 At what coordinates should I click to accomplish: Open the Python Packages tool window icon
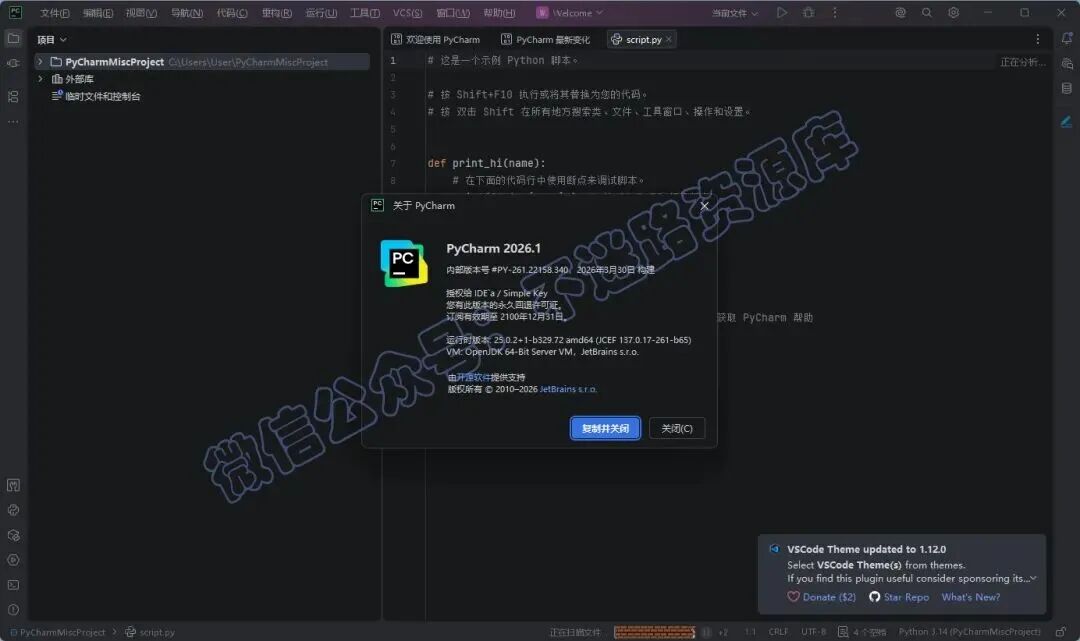click(x=13, y=535)
